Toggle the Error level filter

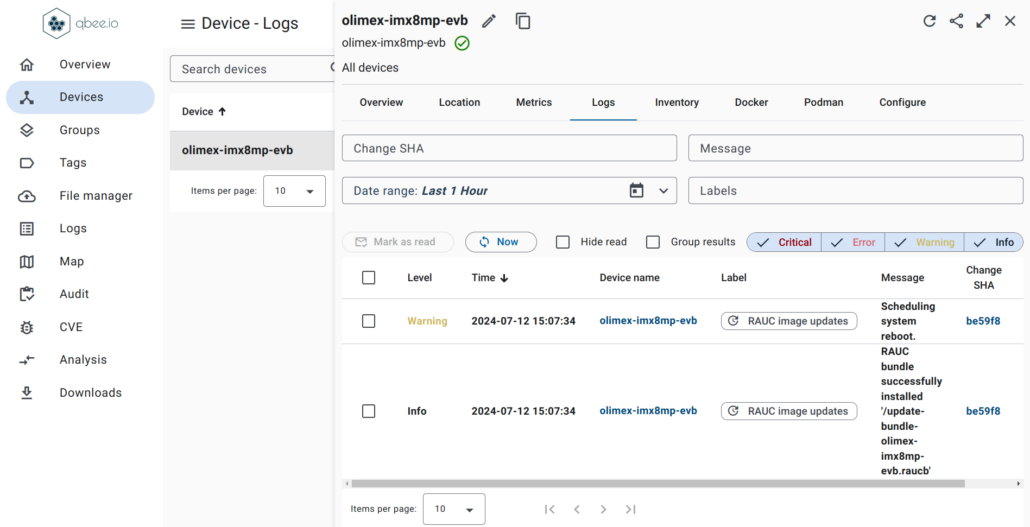853,242
